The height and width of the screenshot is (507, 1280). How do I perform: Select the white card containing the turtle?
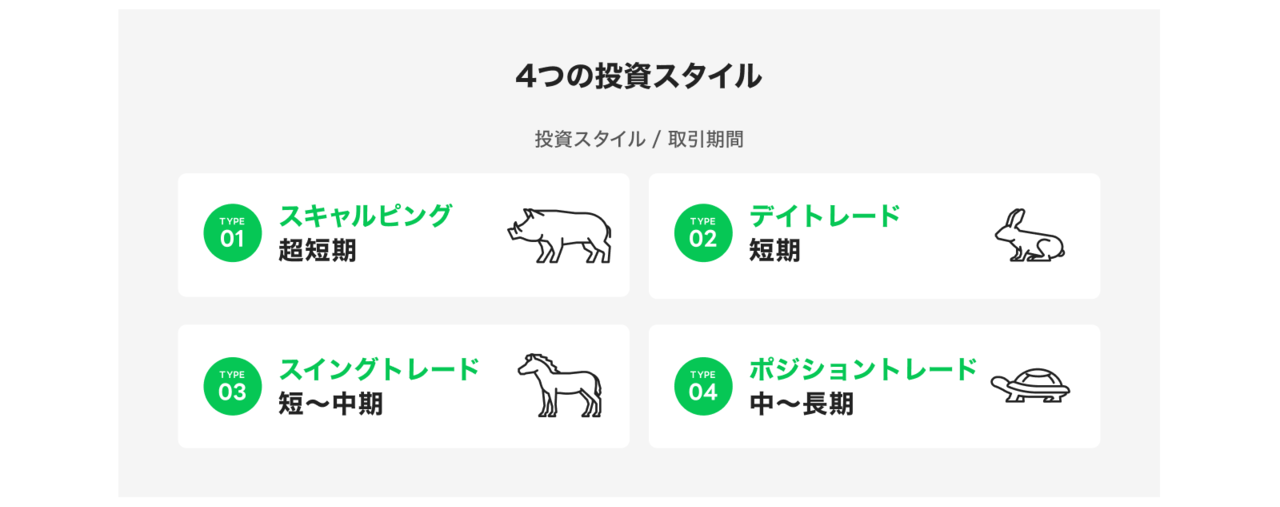click(874, 386)
